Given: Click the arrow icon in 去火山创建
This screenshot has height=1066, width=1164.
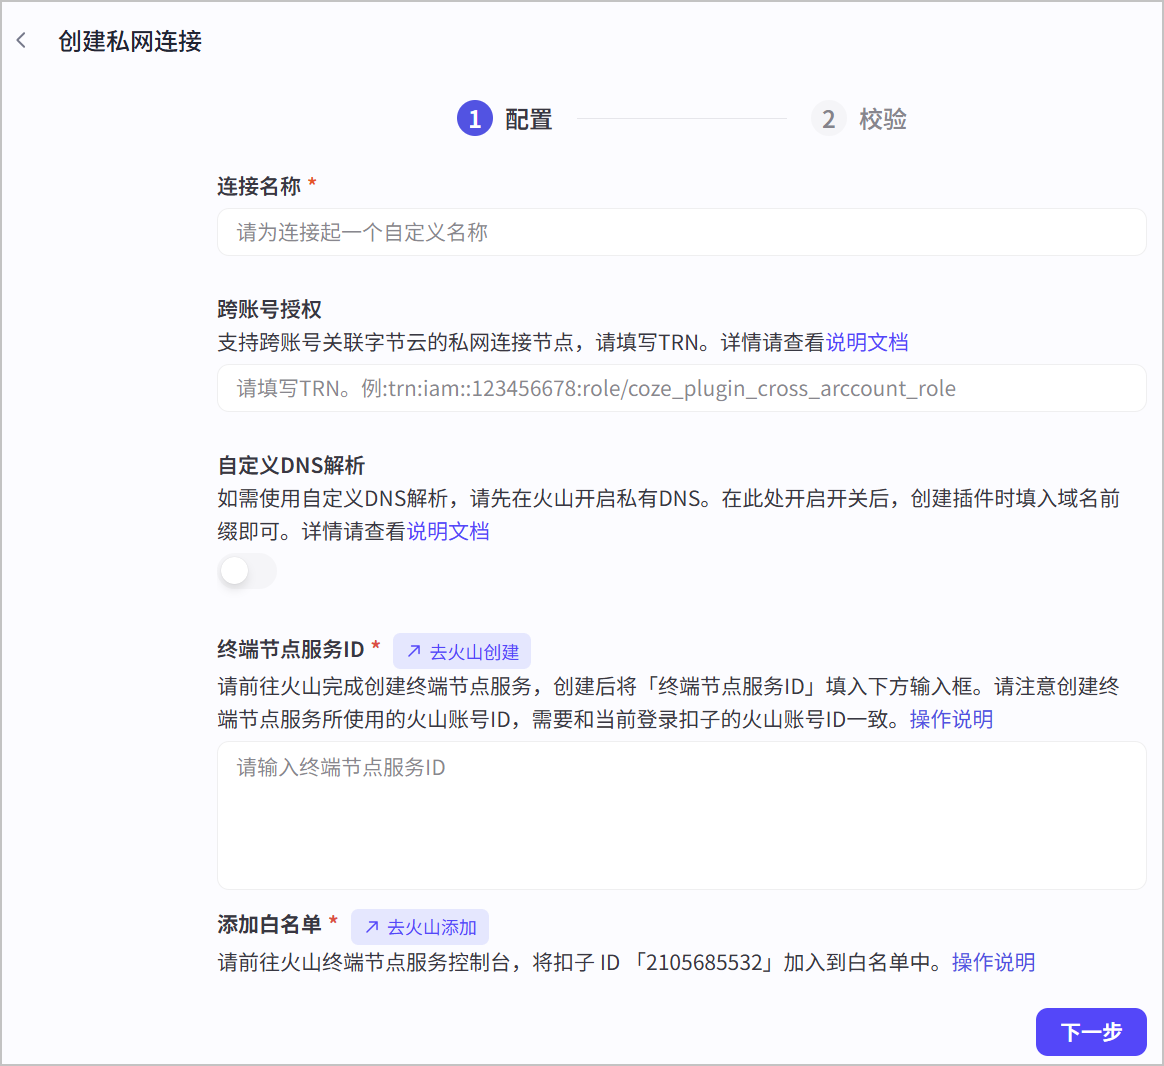Looking at the screenshot, I should [x=414, y=651].
